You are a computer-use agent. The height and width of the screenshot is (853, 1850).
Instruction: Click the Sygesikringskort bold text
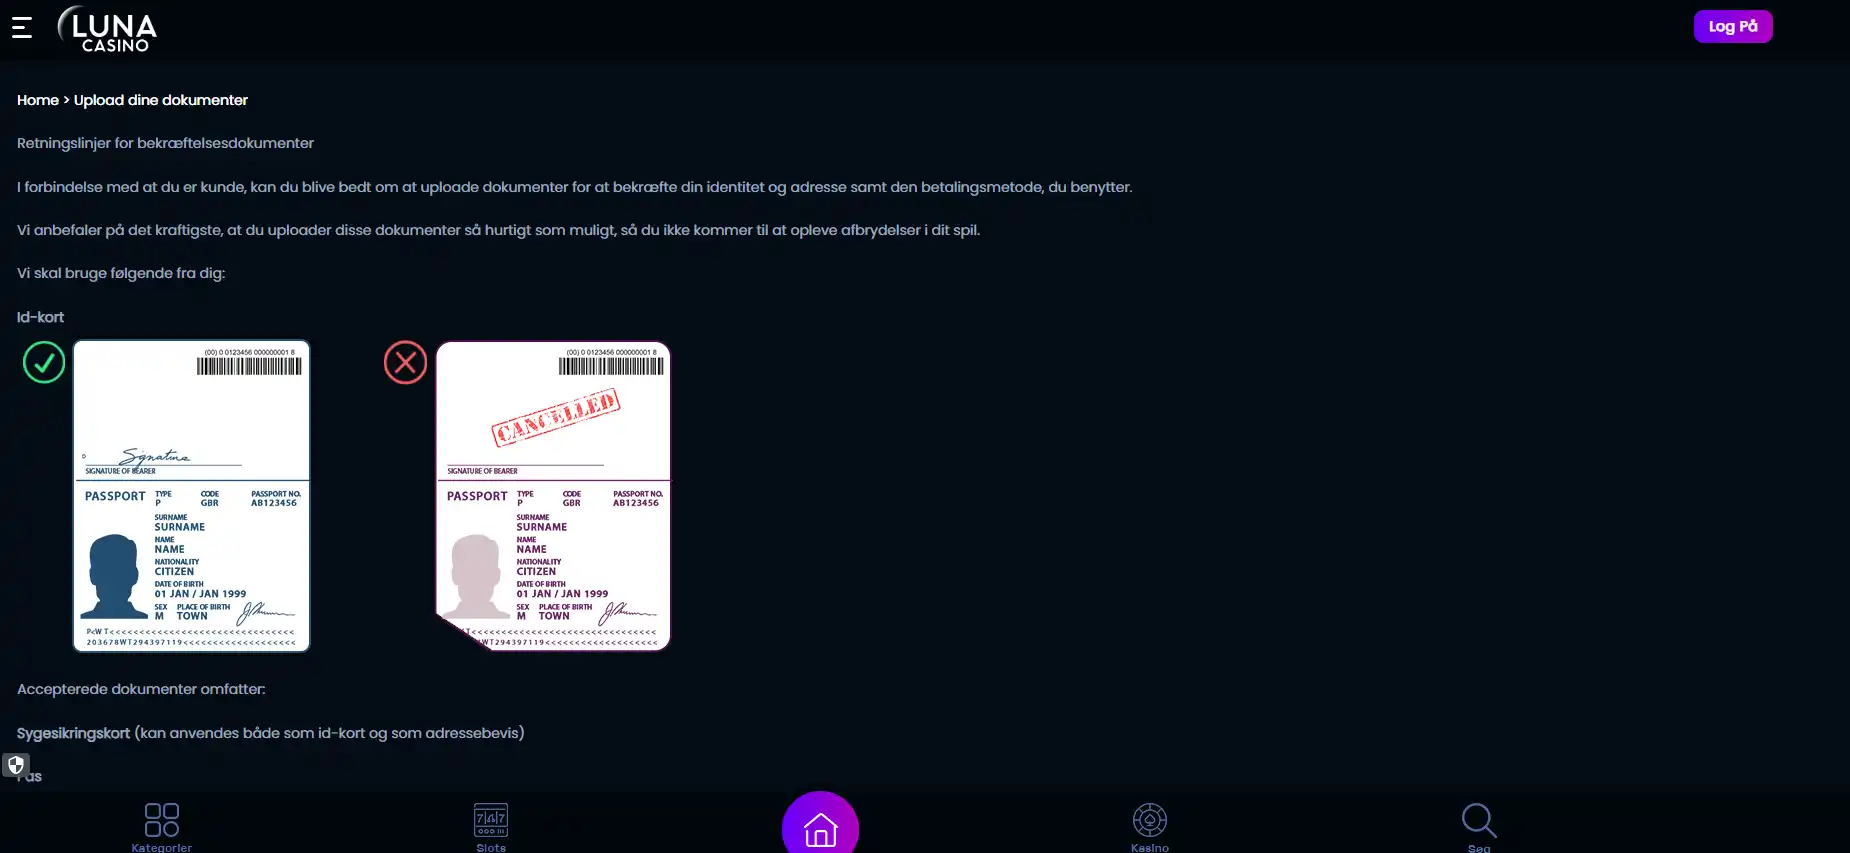coord(73,733)
